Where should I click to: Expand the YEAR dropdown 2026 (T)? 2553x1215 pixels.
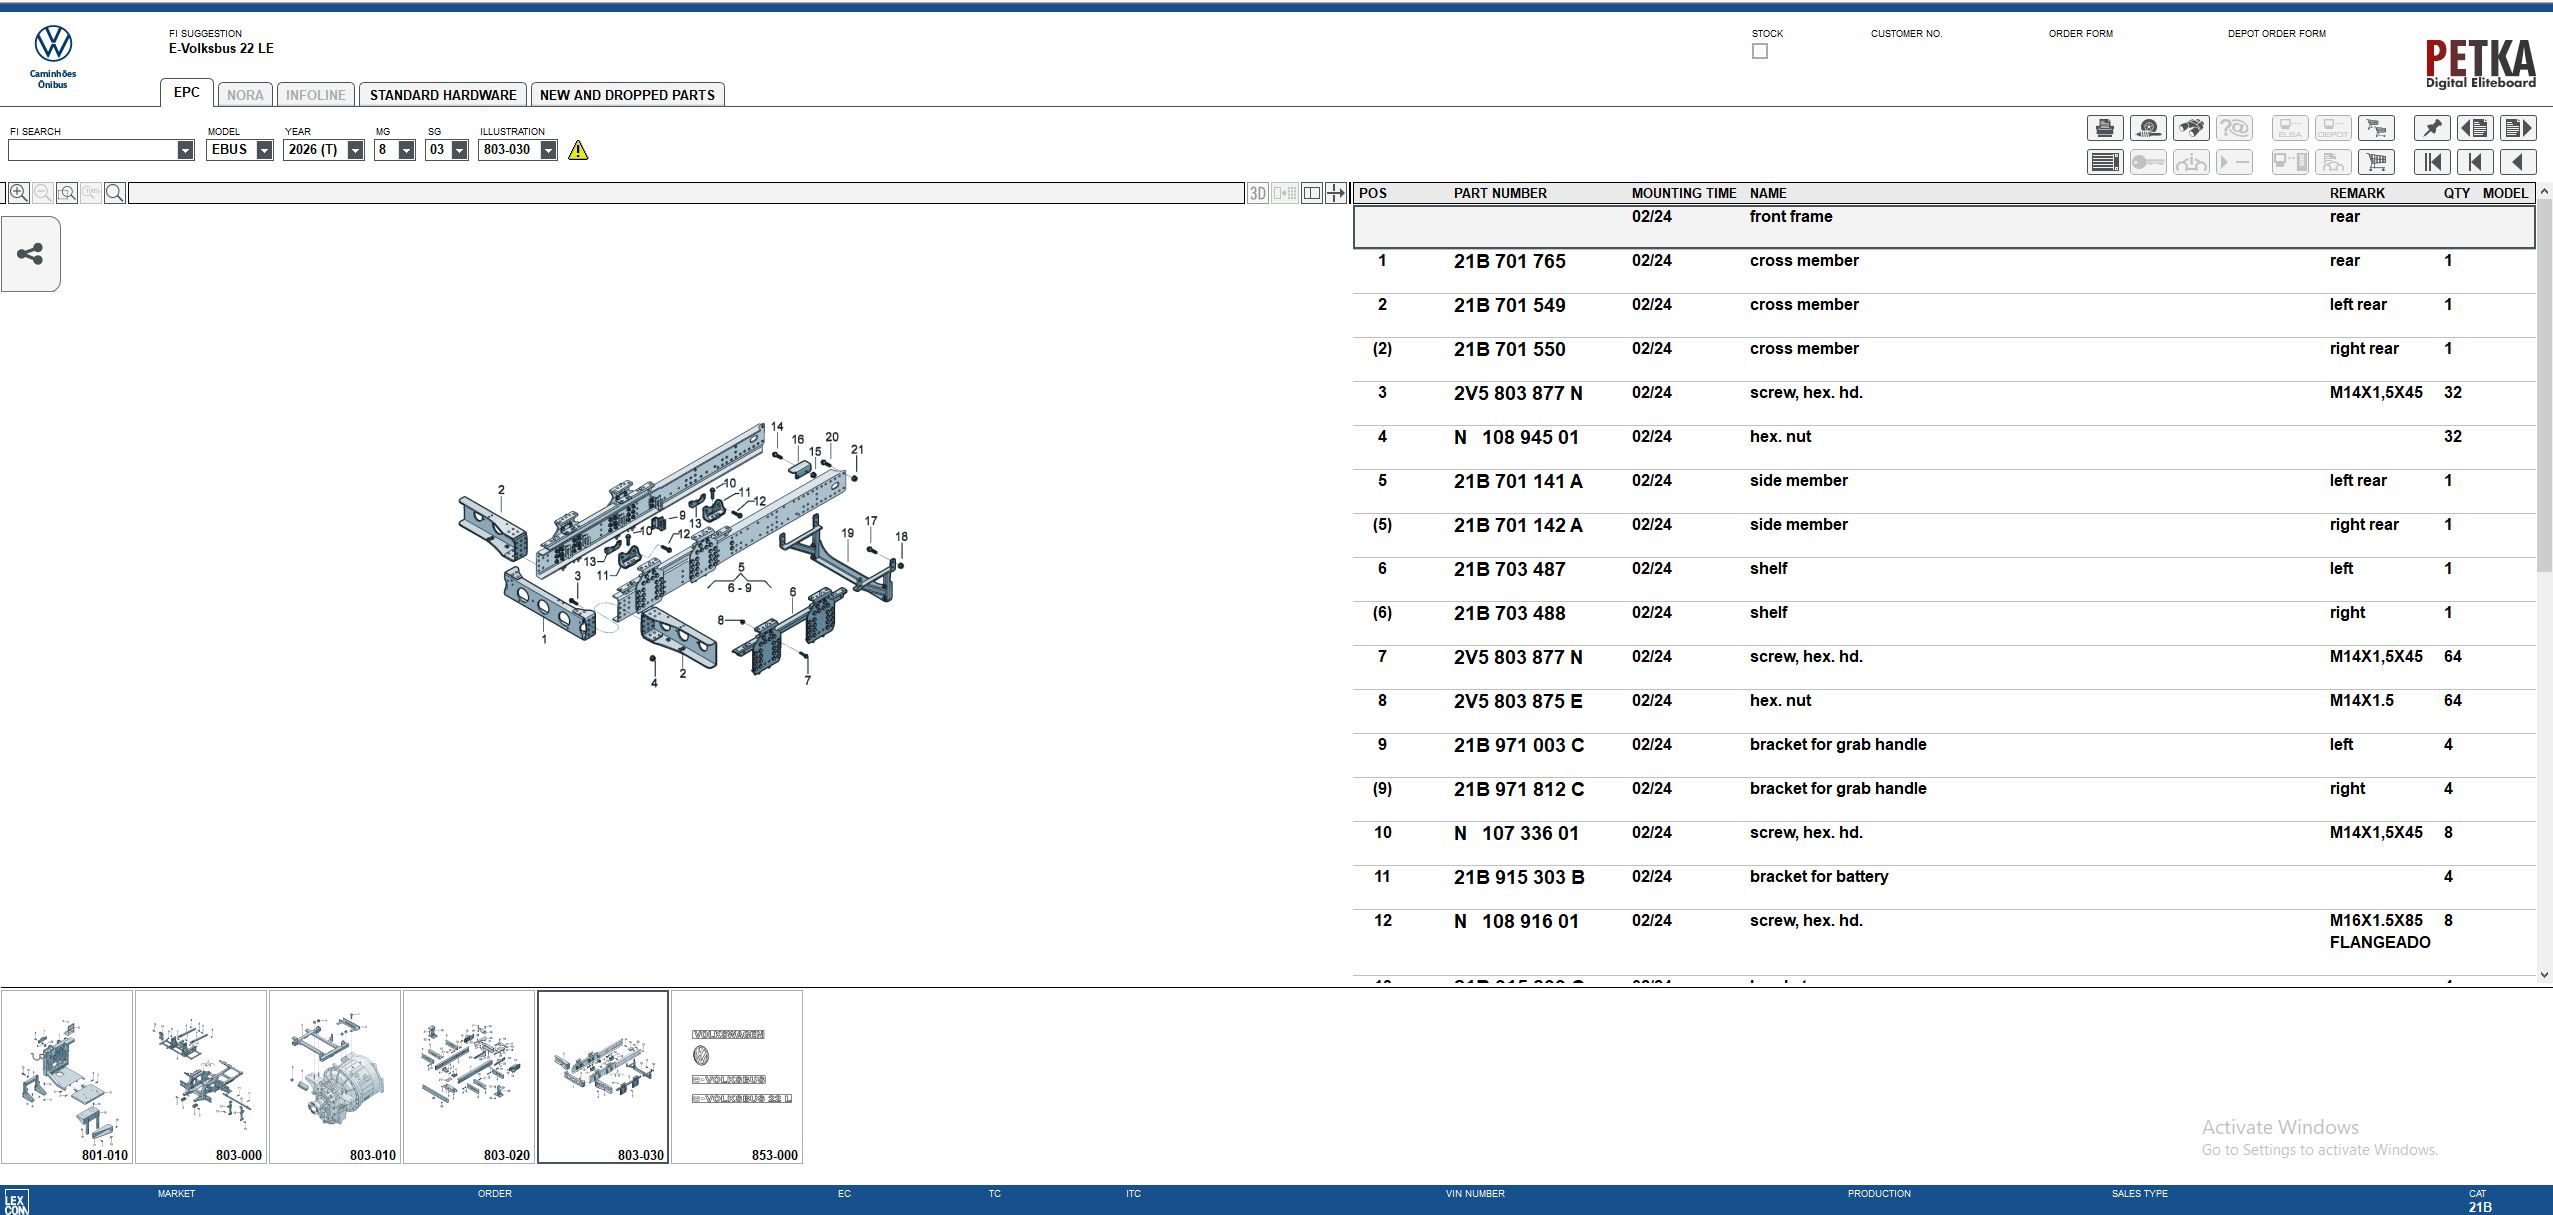(355, 150)
